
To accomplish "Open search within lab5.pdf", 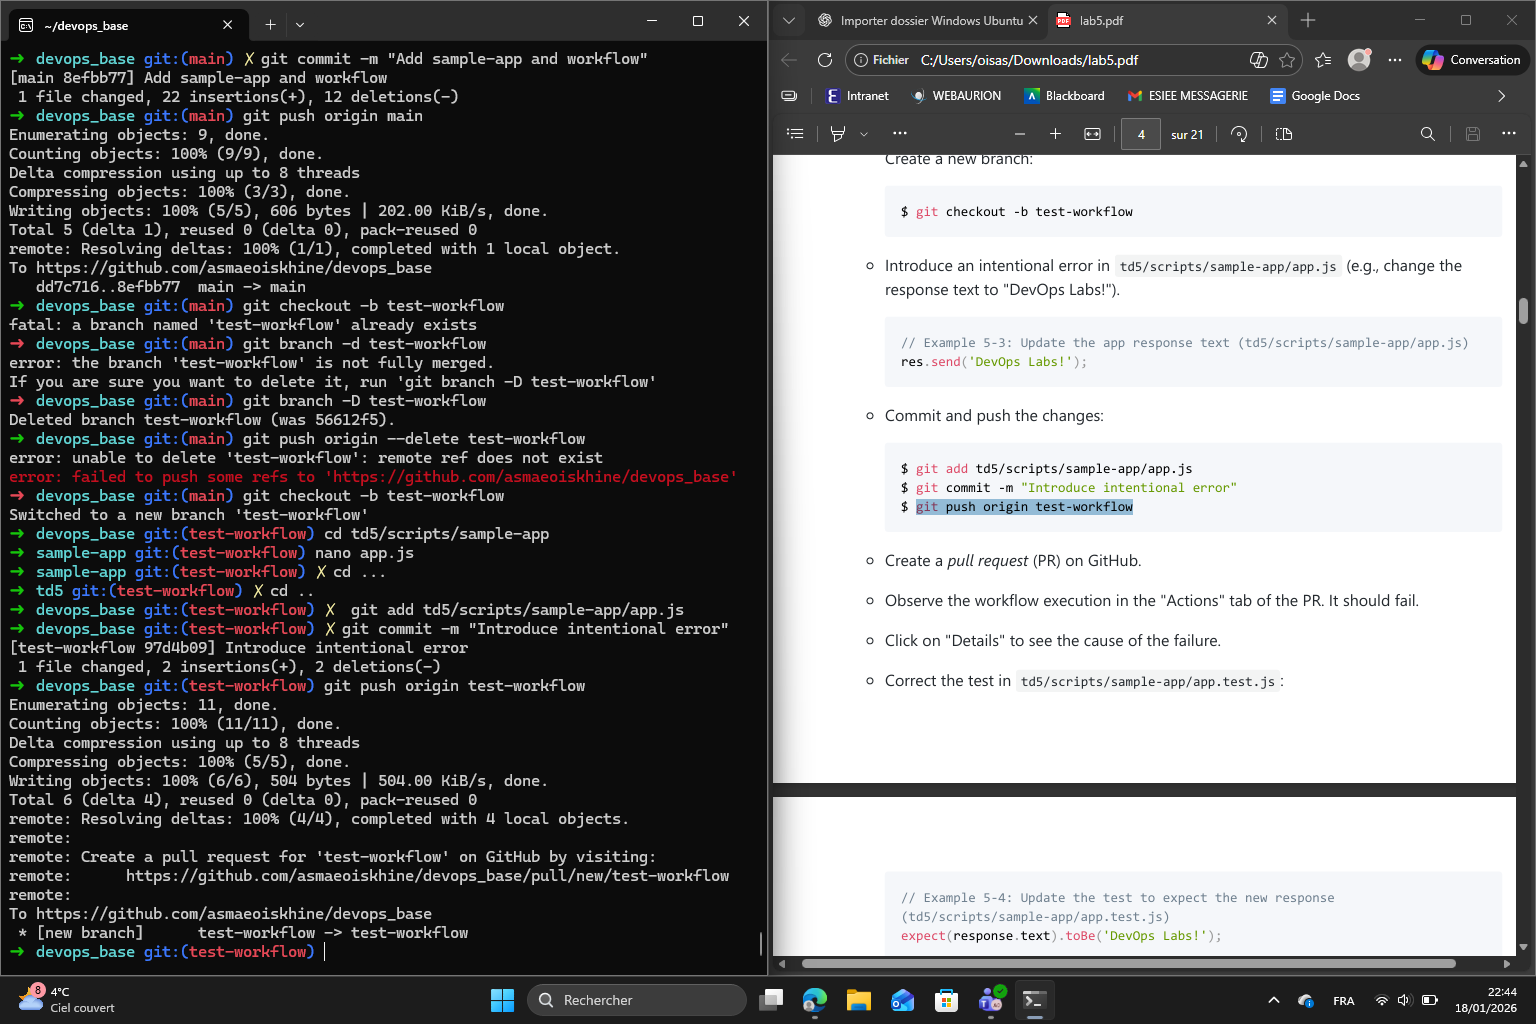I will click(x=1428, y=133).
